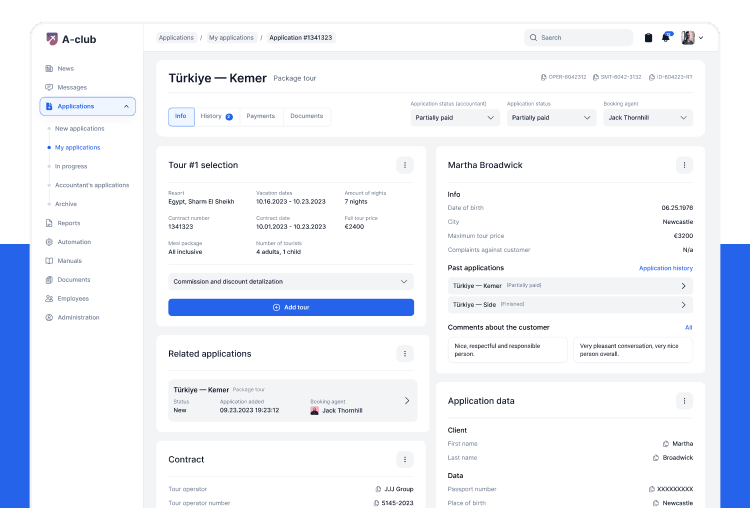The height and width of the screenshot is (508, 750).
Task: Open Application data options menu
Action: (x=684, y=401)
